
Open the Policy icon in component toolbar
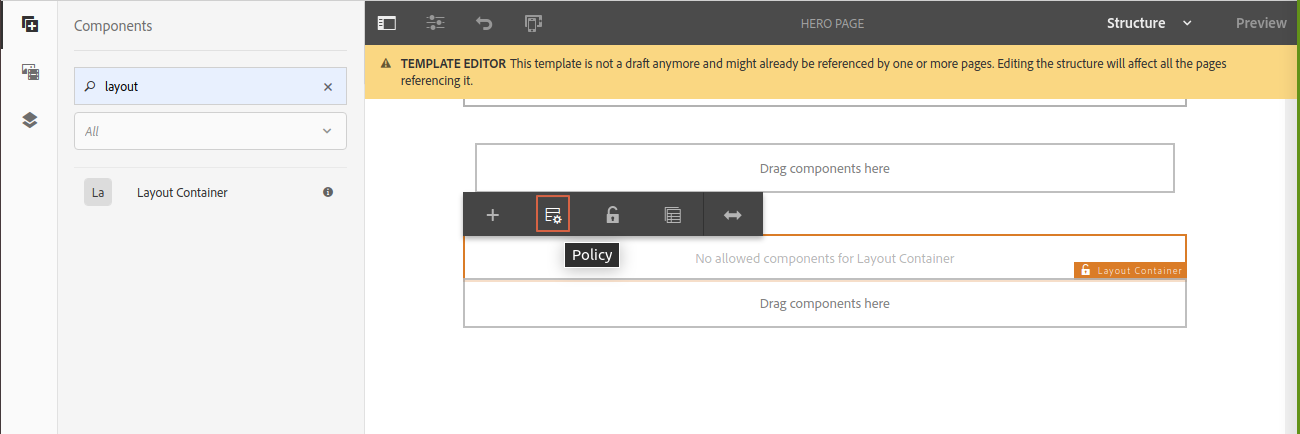click(553, 215)
